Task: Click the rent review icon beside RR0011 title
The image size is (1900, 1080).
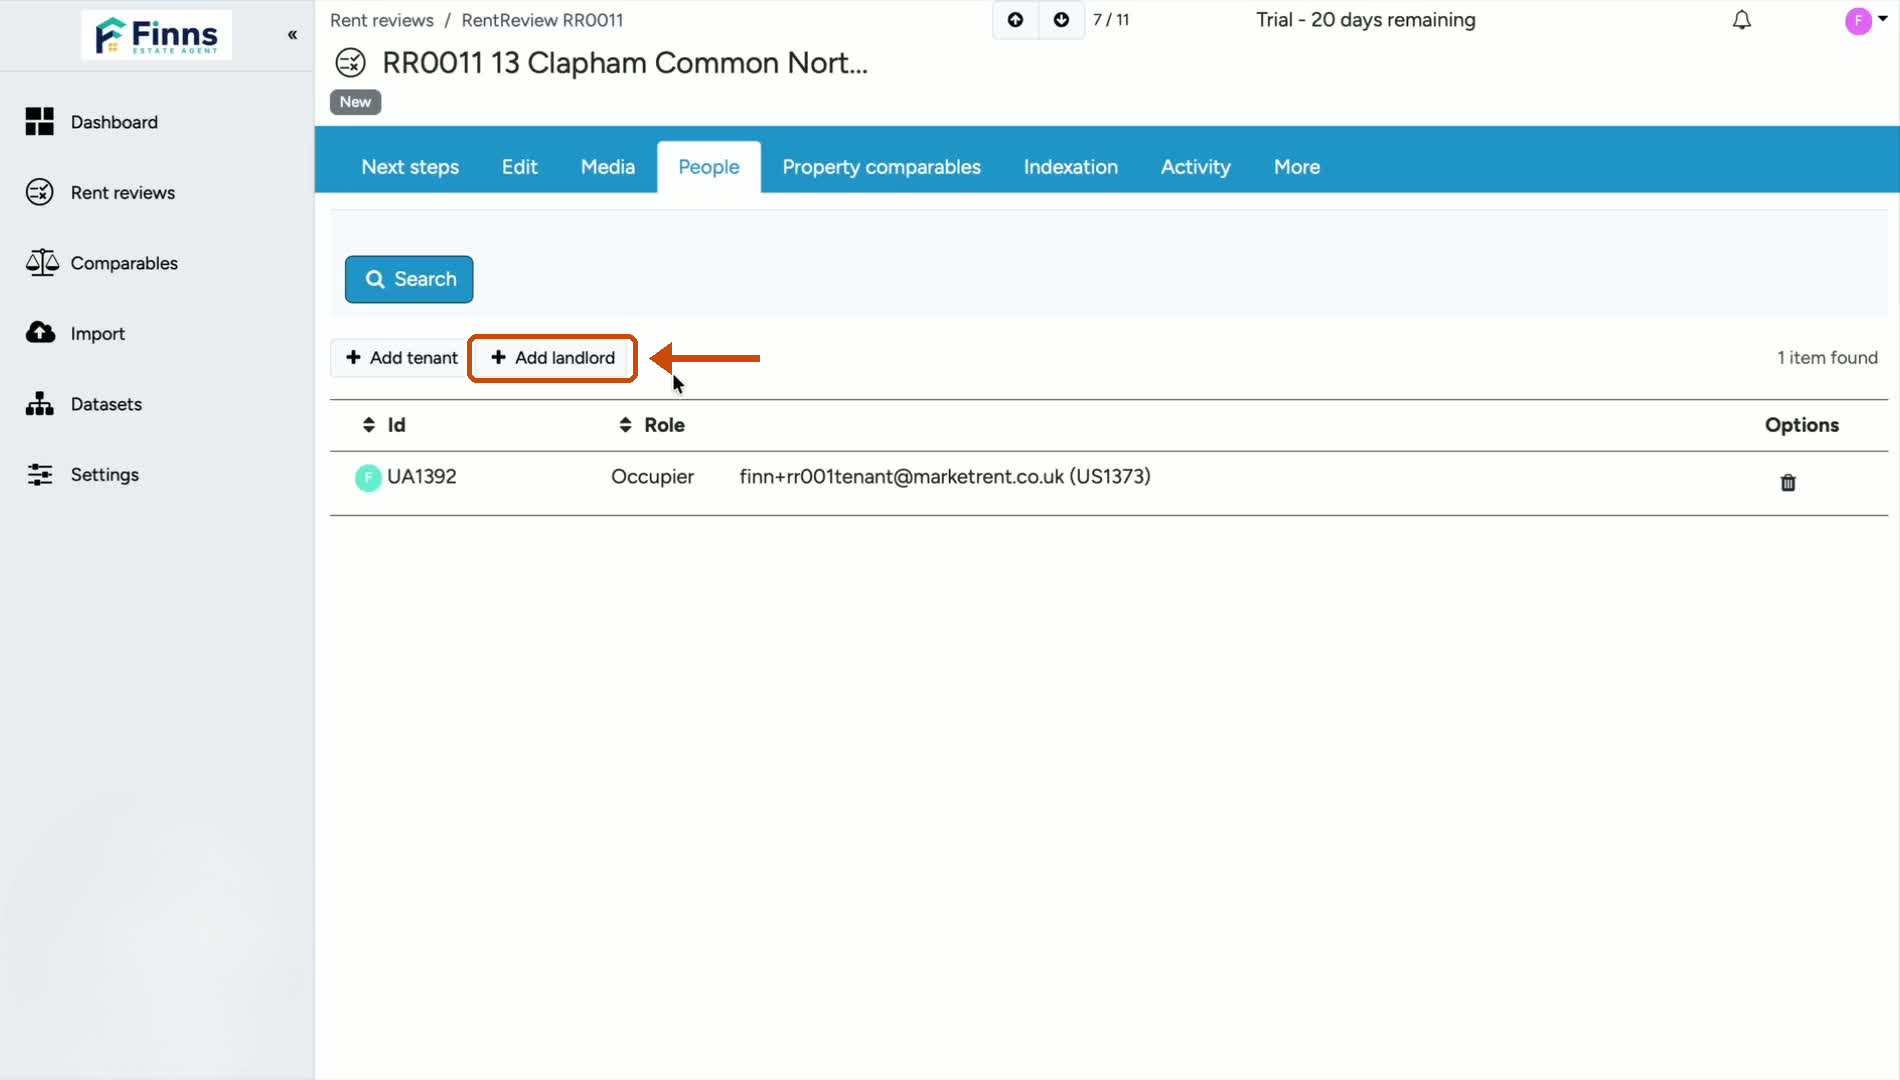Action: point(350,63)
